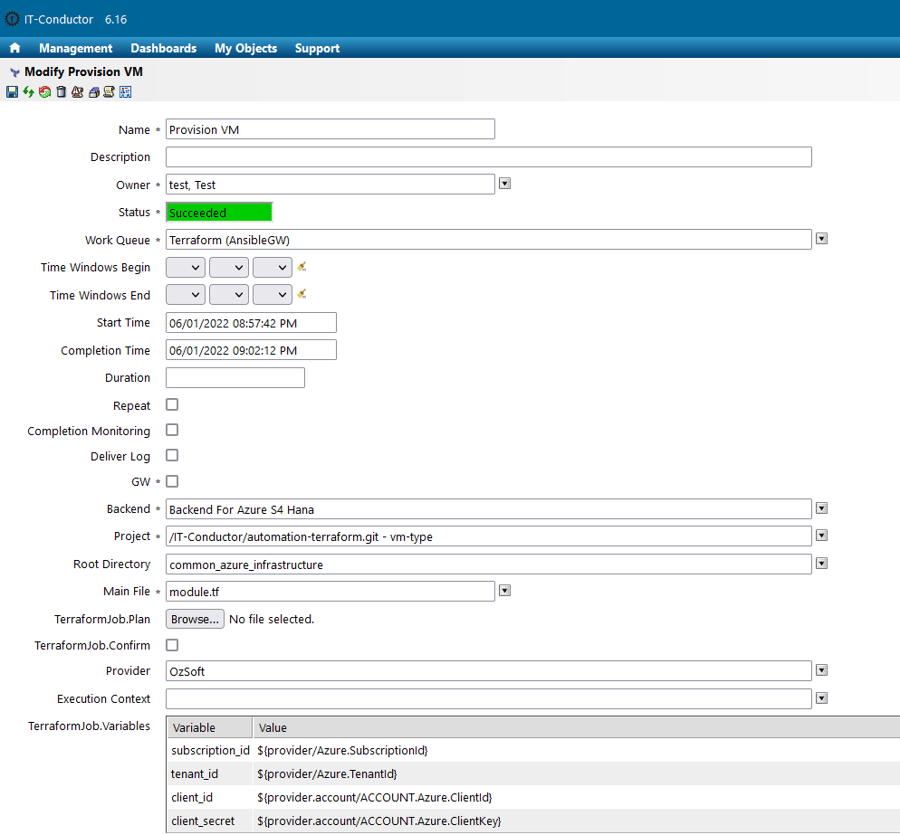Check the TerraformJob.Confirm checkbox

pyautogui.click(x=172, y=645)
